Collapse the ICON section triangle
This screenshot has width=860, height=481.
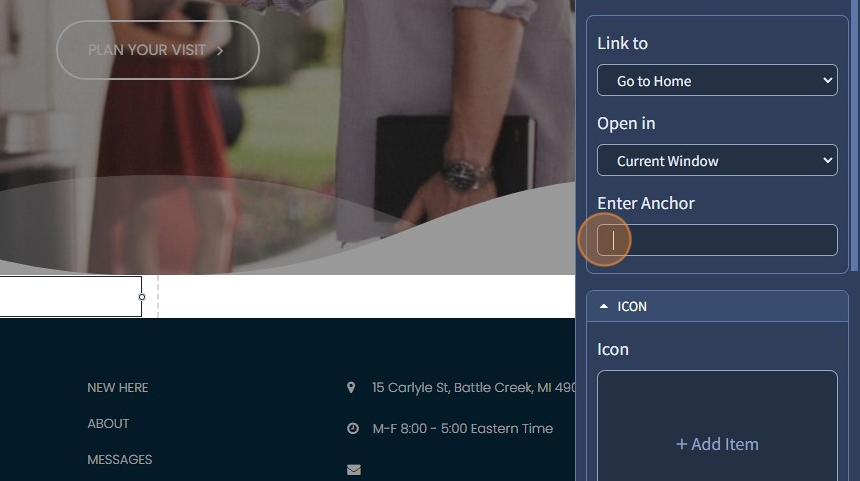pos(604,306)
